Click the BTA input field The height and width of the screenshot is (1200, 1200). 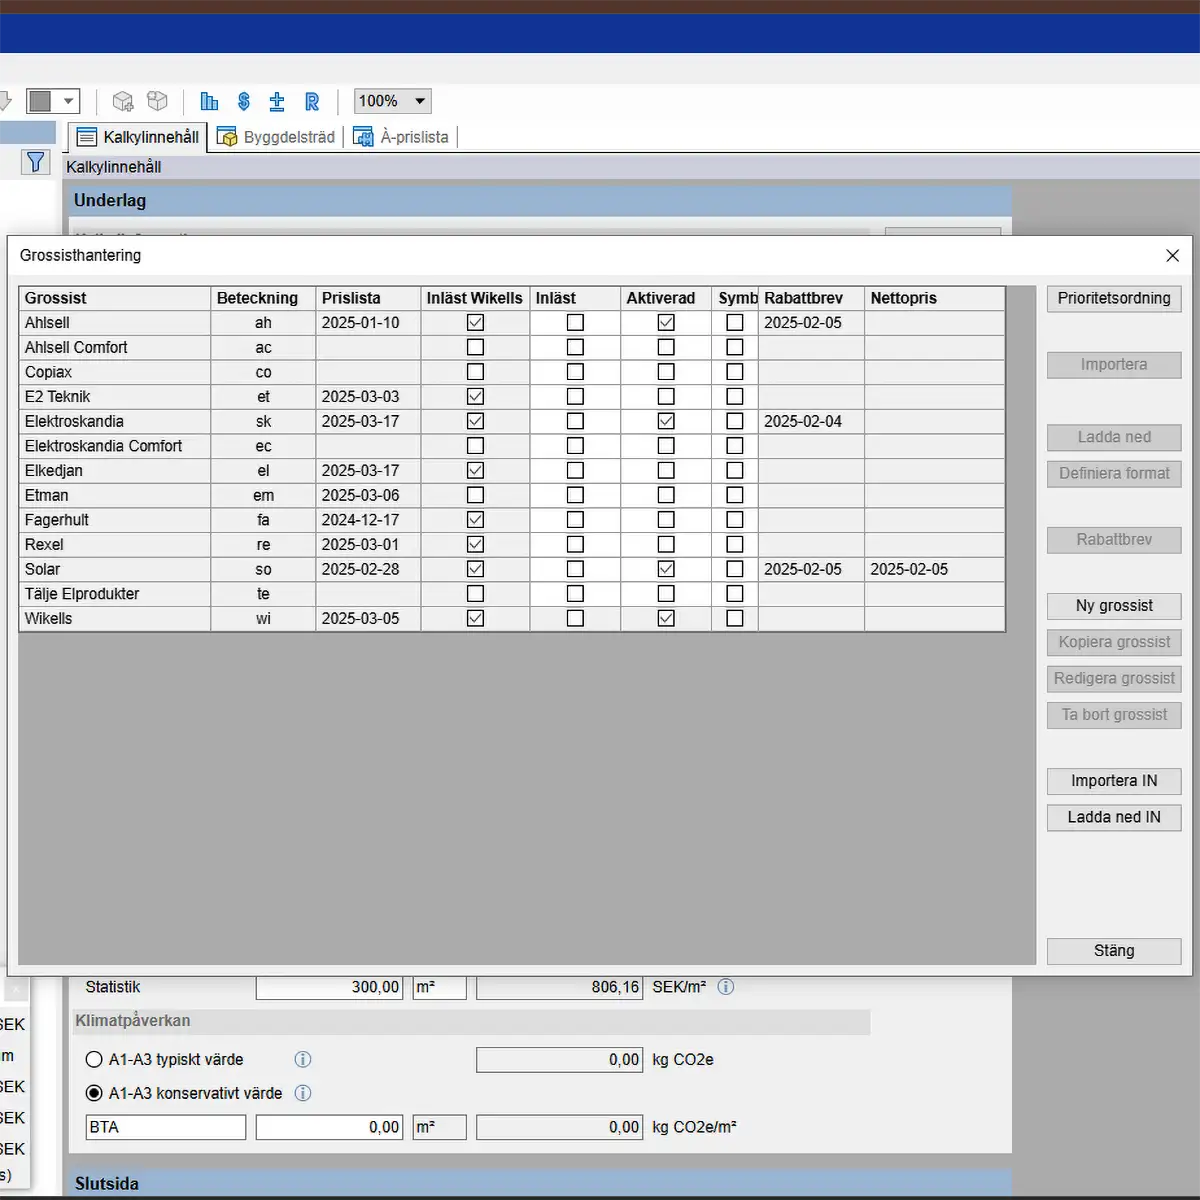click(x=166, y=1127)
